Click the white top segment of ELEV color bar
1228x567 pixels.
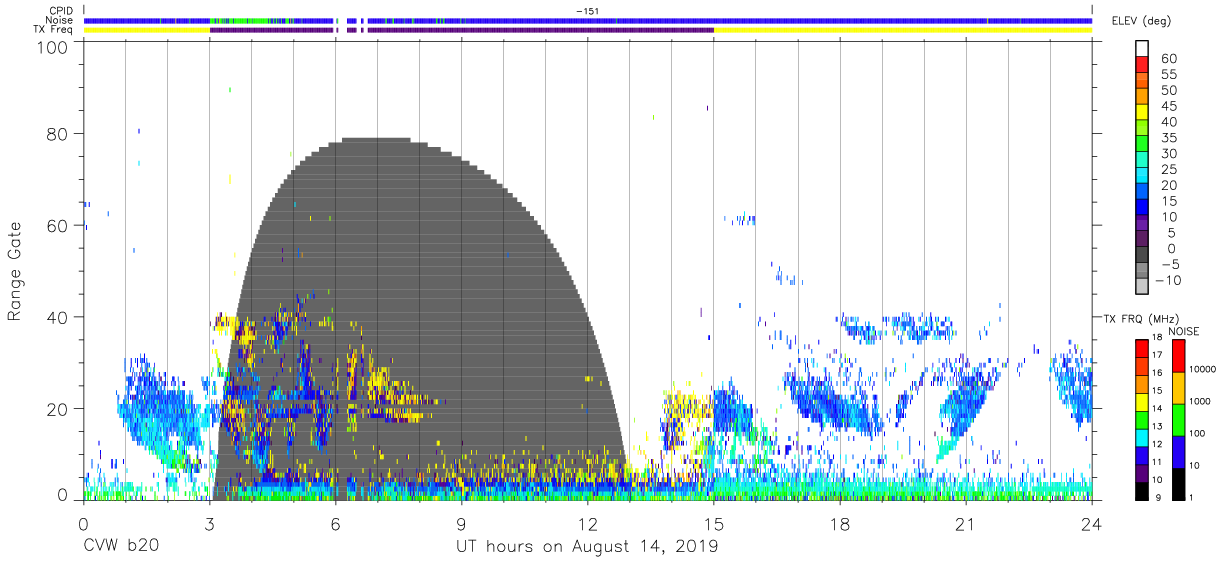1141,48
